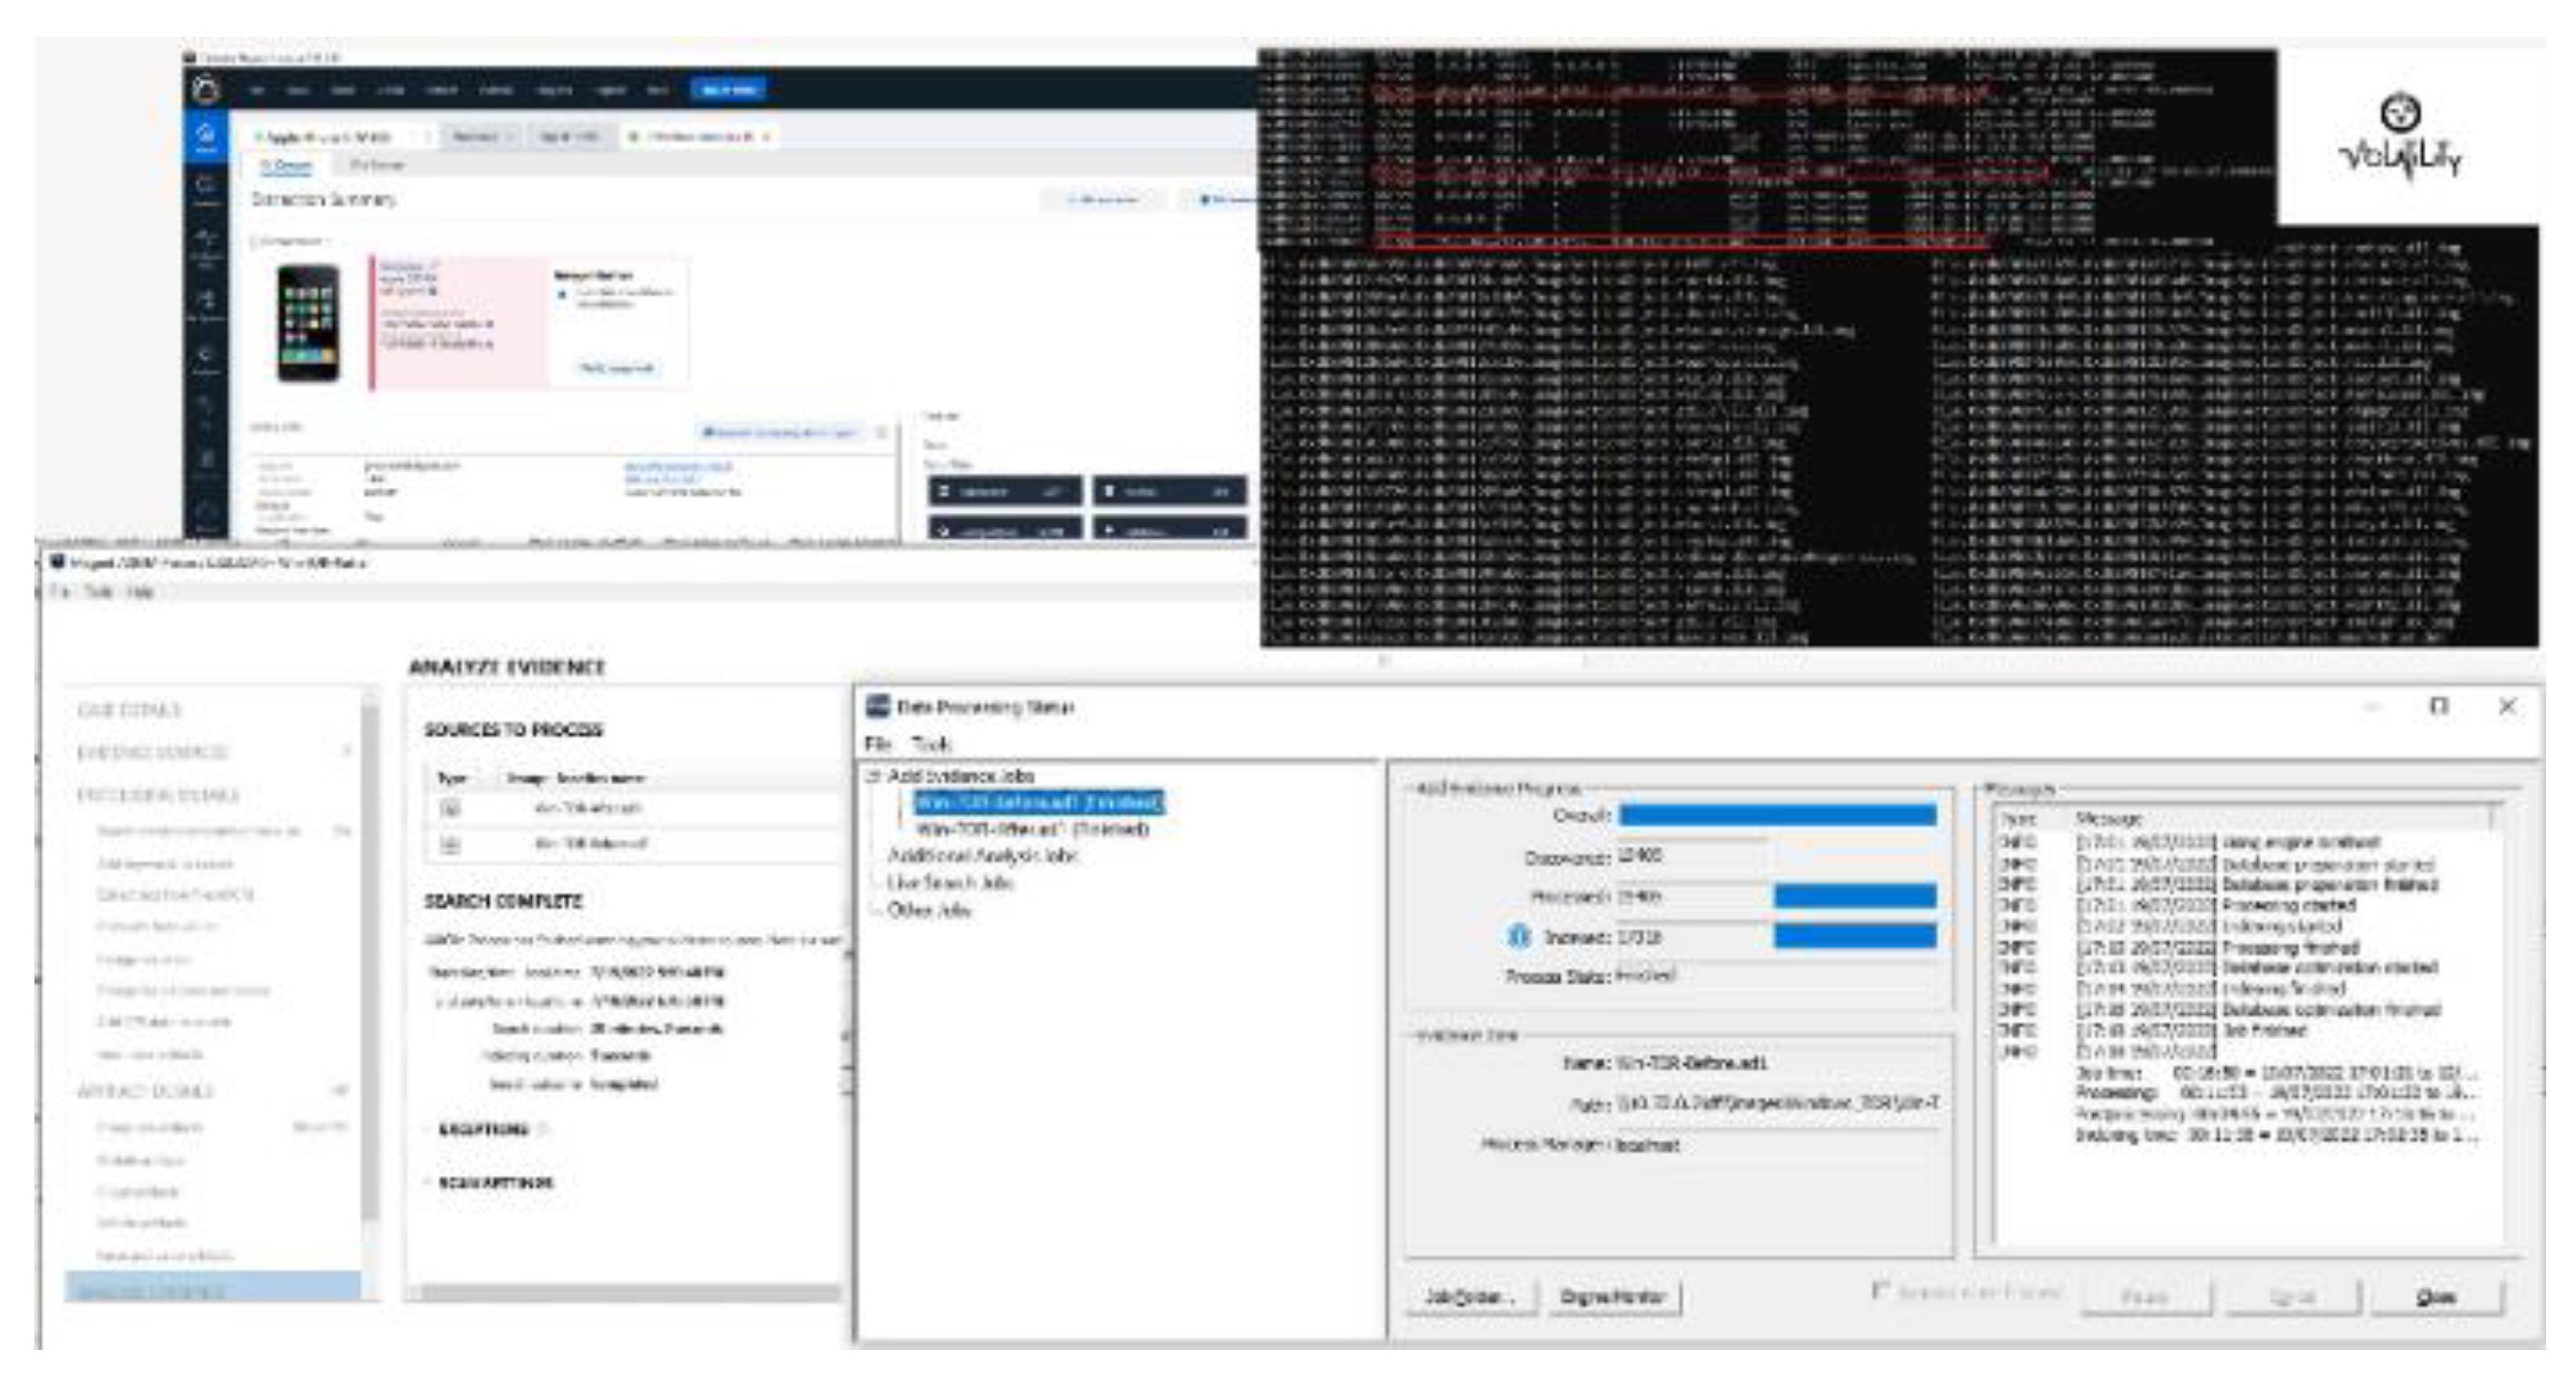Expand the EXCEPTIONS section

[x=483, y=1129]
